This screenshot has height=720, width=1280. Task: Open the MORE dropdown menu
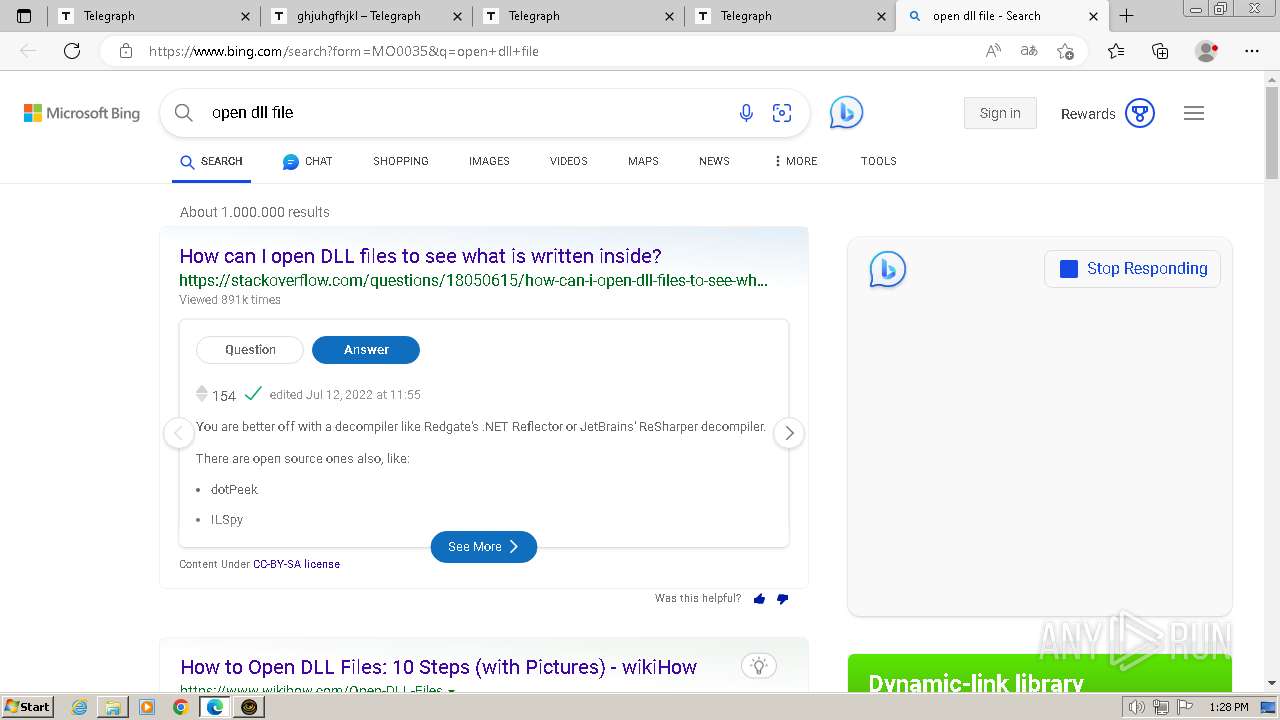796,161
